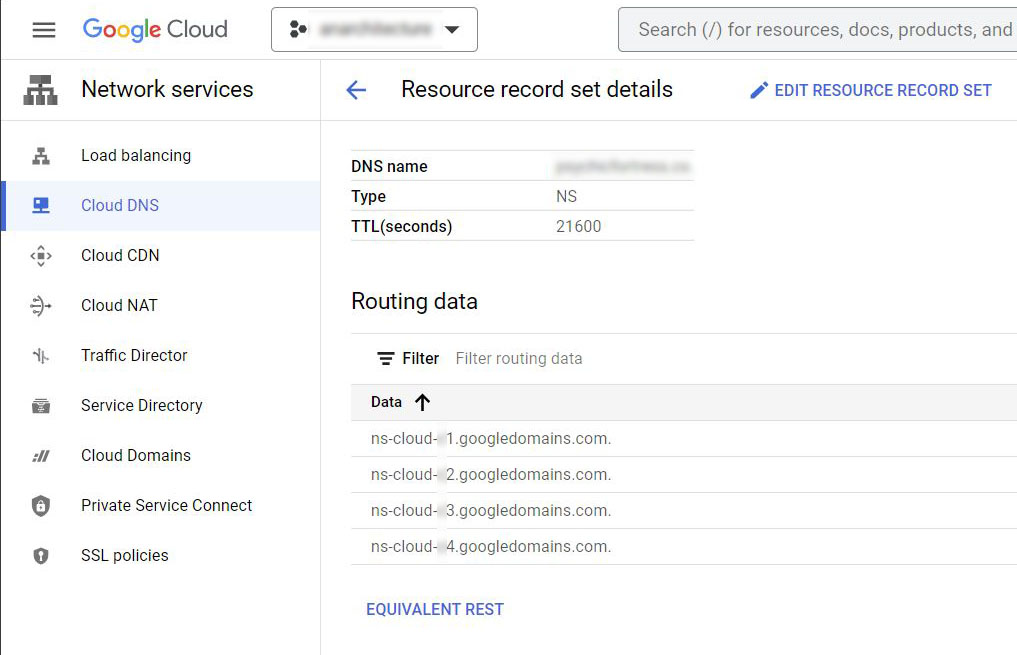Screen dimensions: 1017x655
Task: Sort by the Data column header
Action: (x=387, y=402)
